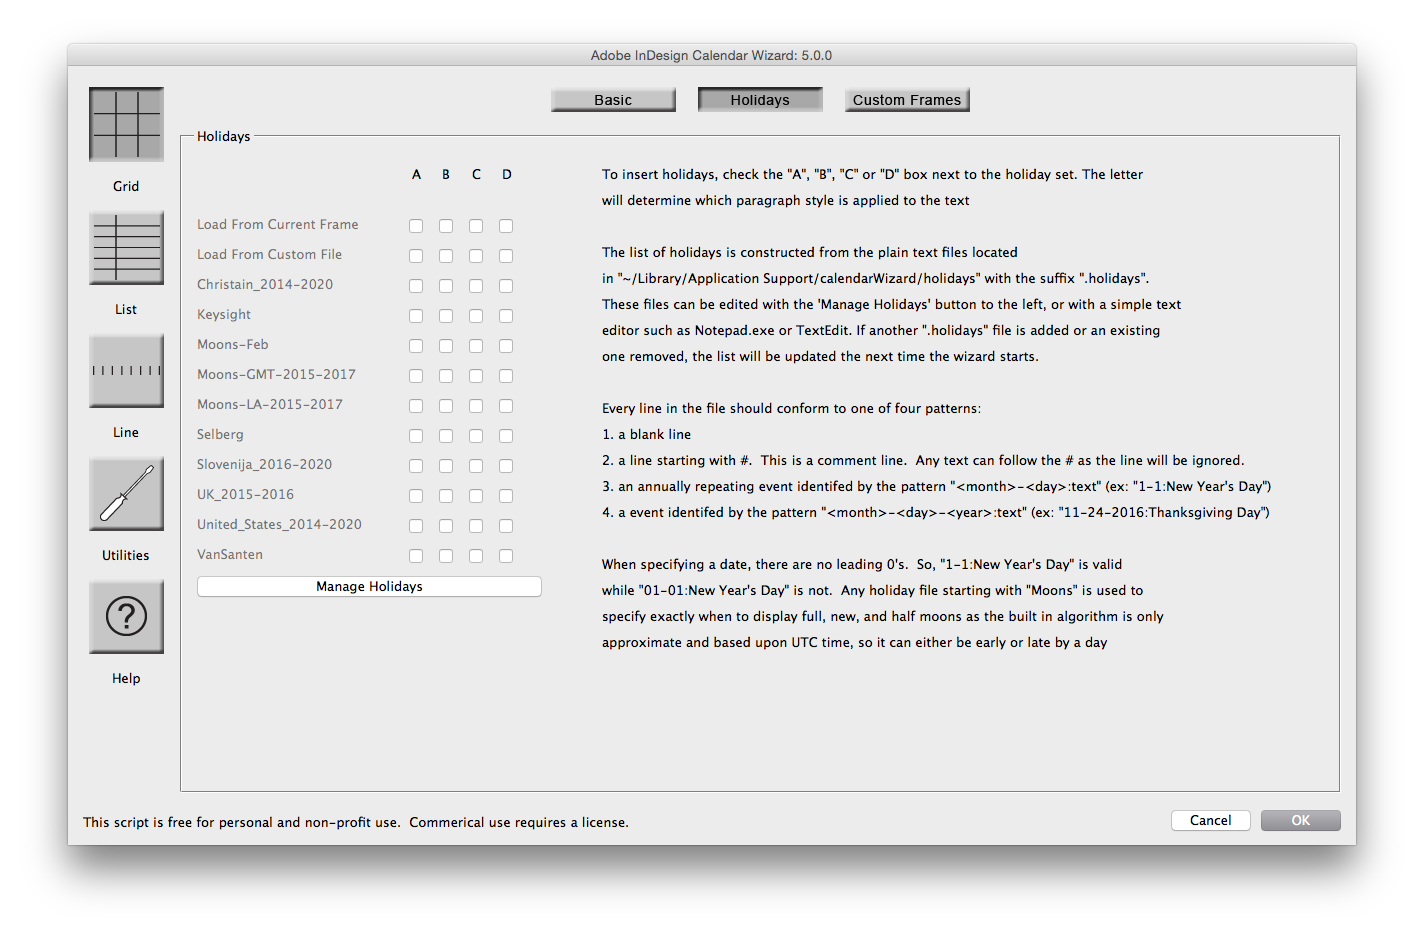Open the List tool
The height and width of the screenshot is (937, 1424).
126,247
